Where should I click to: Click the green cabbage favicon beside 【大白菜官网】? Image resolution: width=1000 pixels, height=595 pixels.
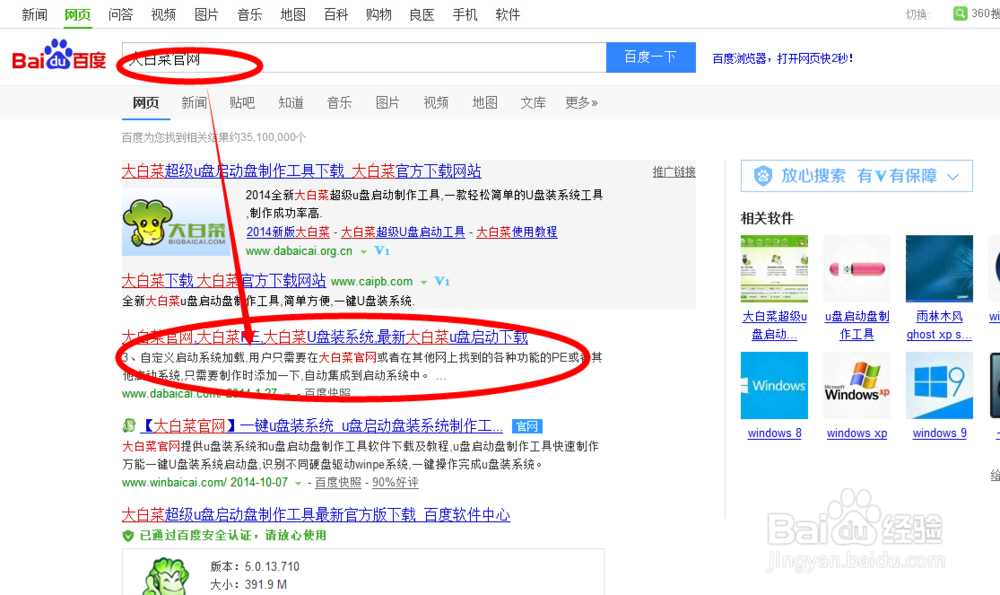pyautogui.click(x=129, y=425)
